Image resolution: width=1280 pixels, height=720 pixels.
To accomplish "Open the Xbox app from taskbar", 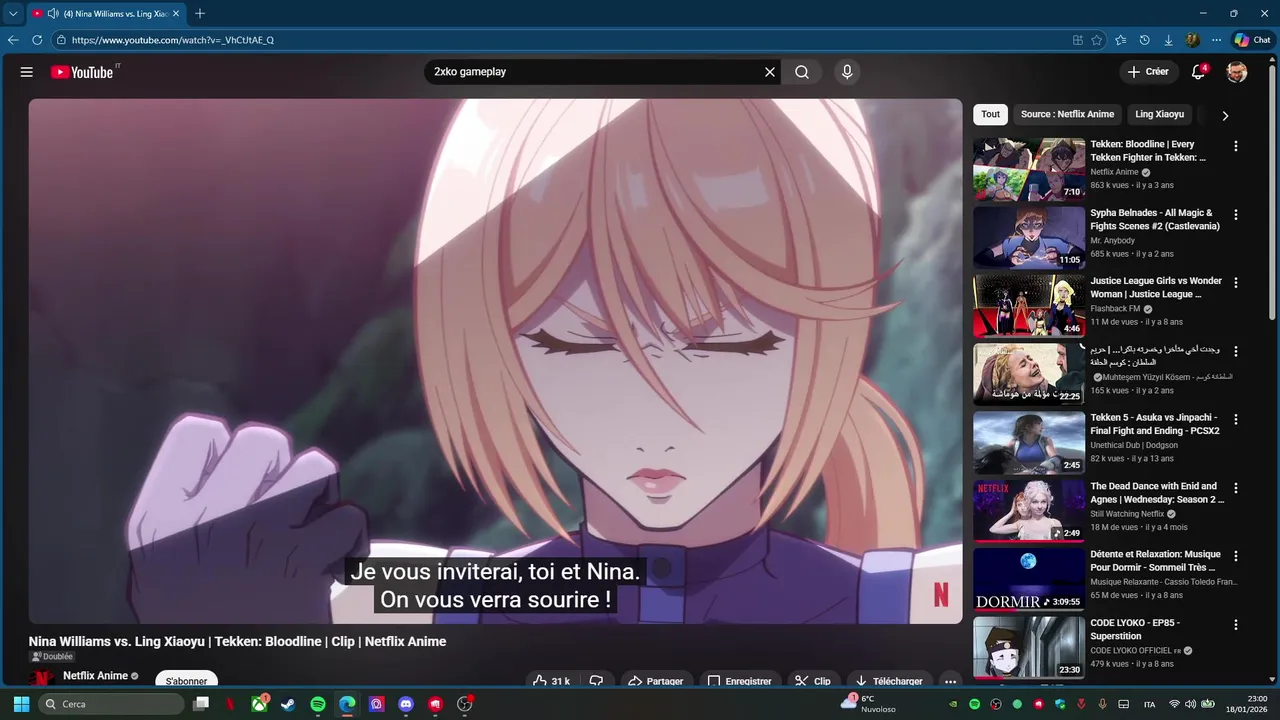I will [259, 704].
